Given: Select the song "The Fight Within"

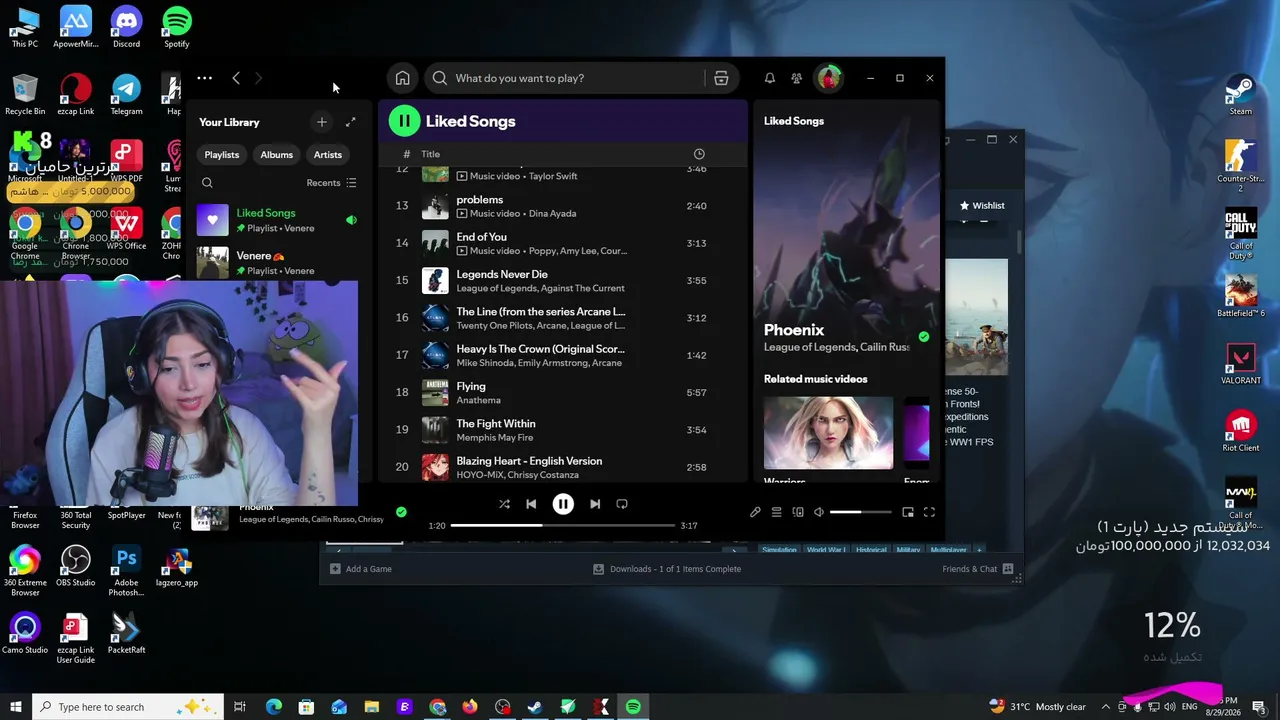Looking at the screenshot, I should (x=496, y=424).
